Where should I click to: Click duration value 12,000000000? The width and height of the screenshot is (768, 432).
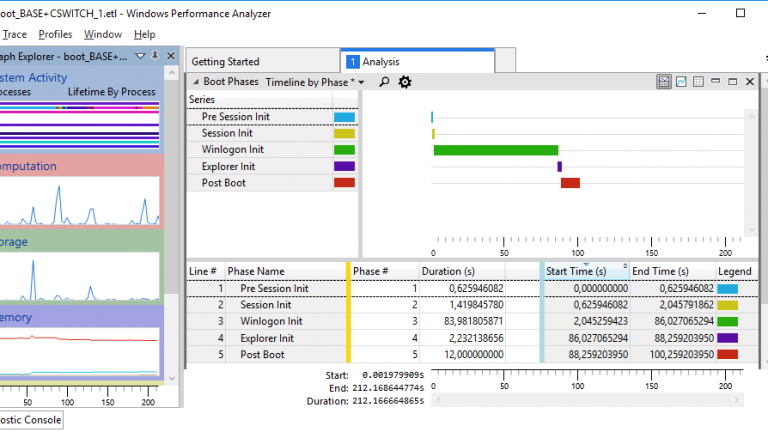[x=473, y=355]
